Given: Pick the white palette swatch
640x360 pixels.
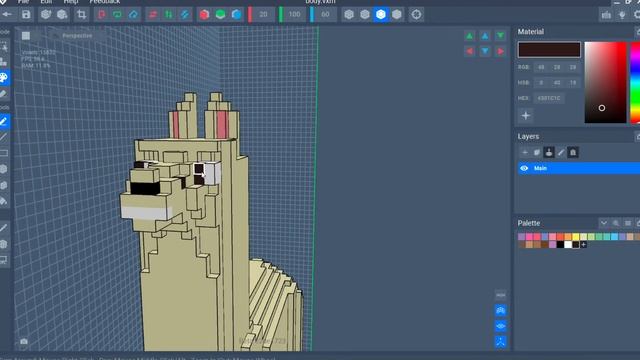Looking at the screenshot, I should pyautogui.click(x=568, y=244).
